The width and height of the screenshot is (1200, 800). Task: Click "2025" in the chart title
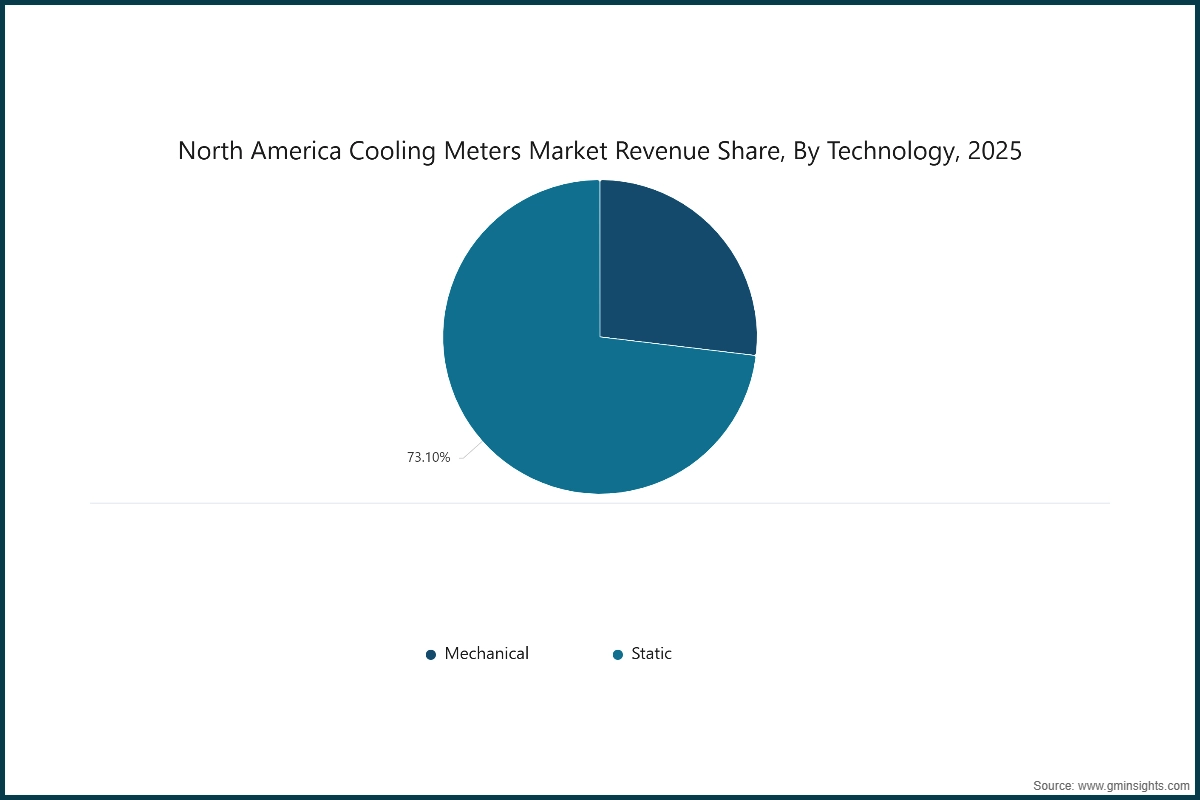coord(995,151)
